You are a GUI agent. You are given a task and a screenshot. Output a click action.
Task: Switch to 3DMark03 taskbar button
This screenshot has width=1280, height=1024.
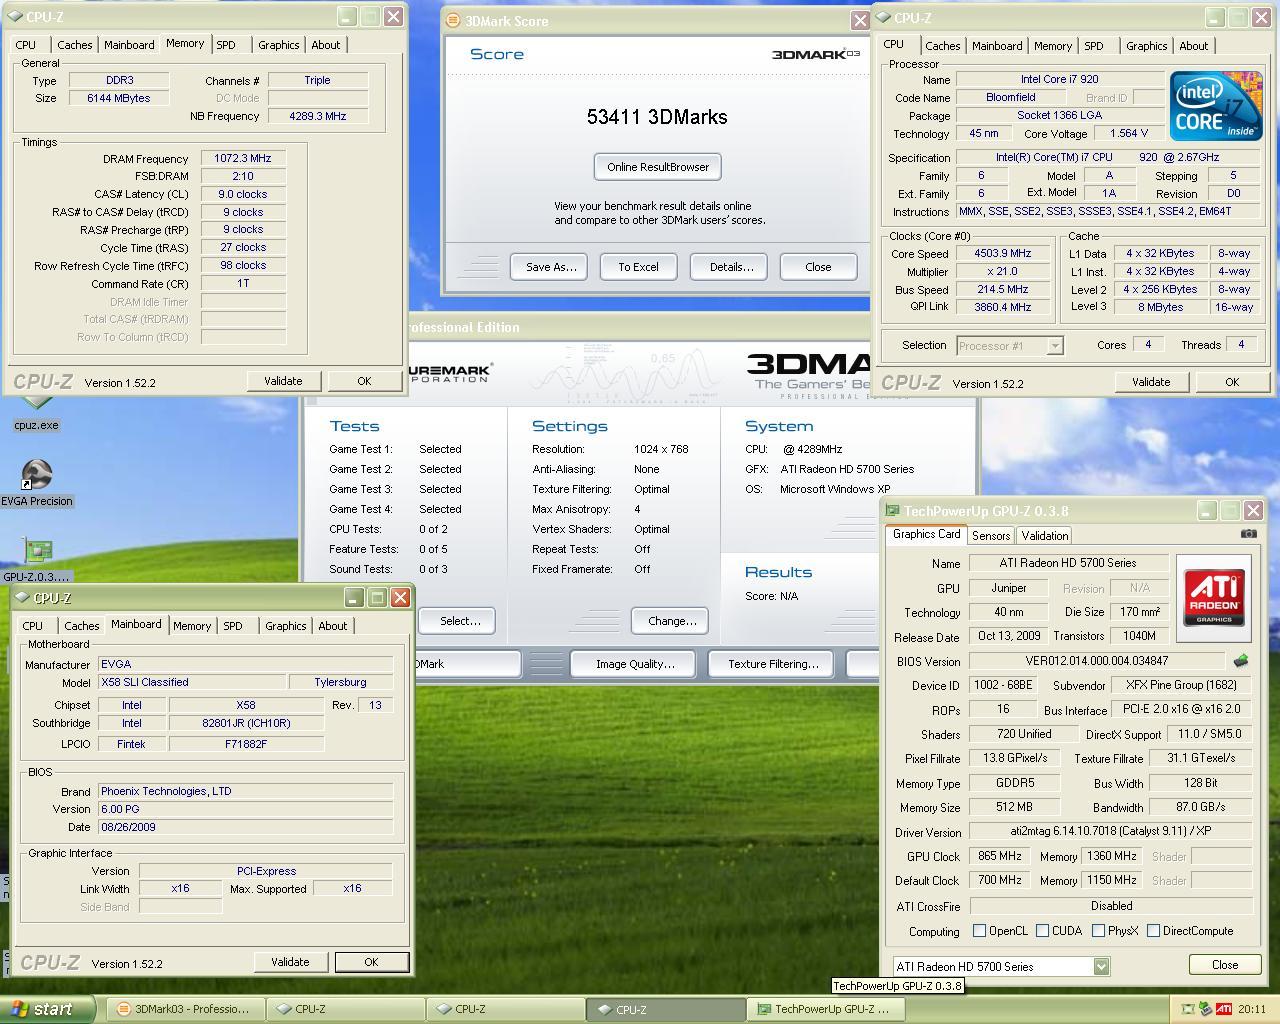click(184, 1009)
